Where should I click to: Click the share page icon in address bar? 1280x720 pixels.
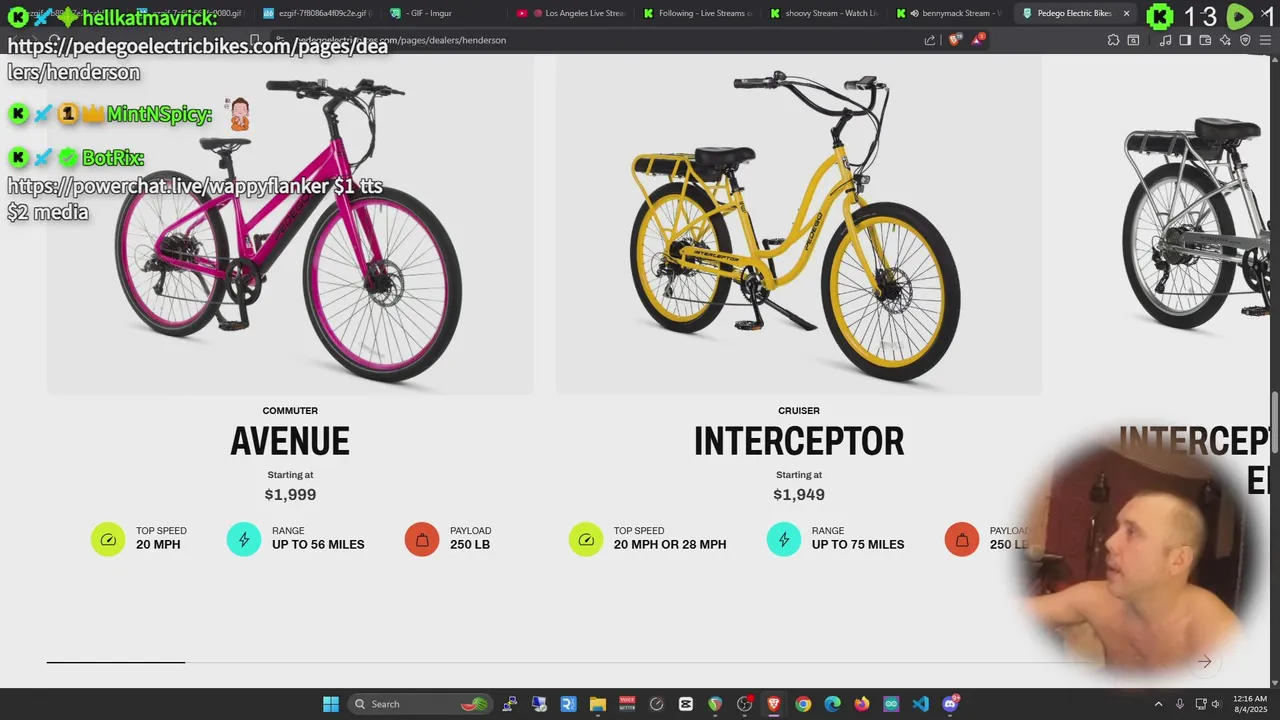pos(930,40)
